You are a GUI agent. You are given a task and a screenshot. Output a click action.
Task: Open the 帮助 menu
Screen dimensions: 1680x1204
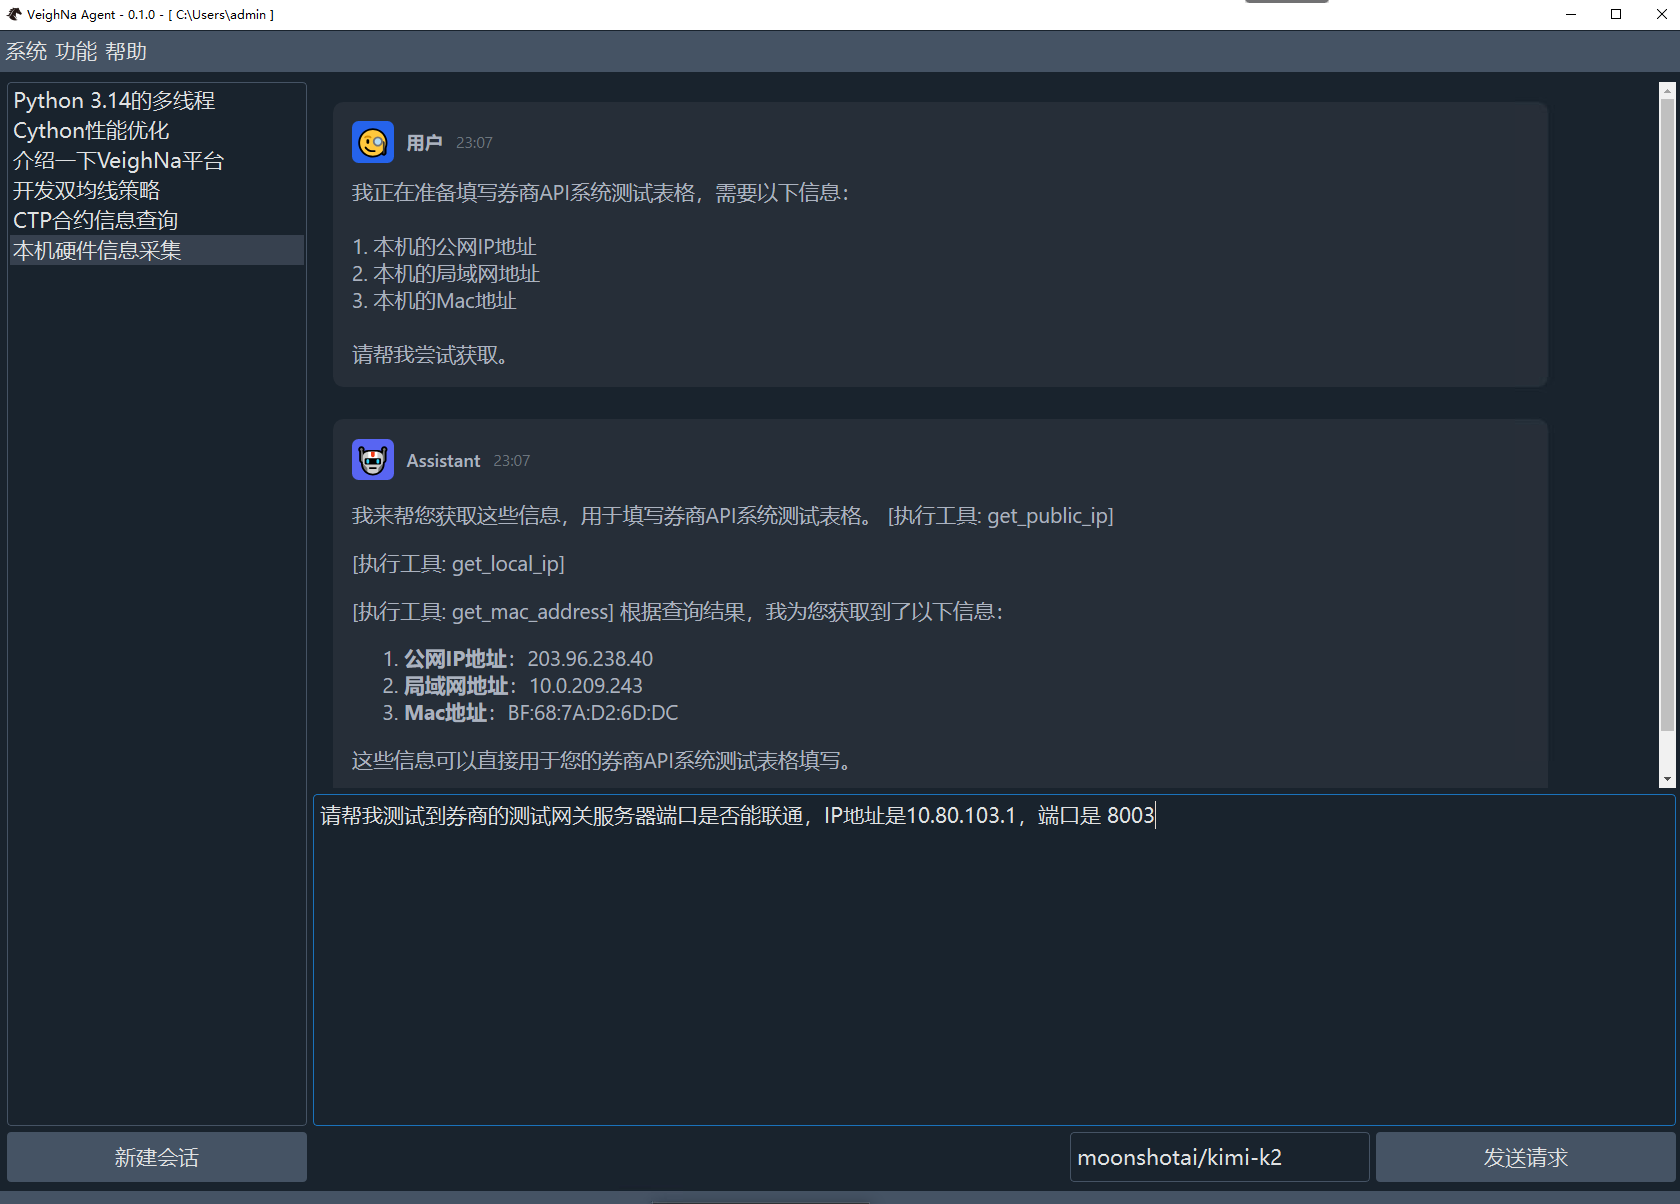tap(126, 51)
